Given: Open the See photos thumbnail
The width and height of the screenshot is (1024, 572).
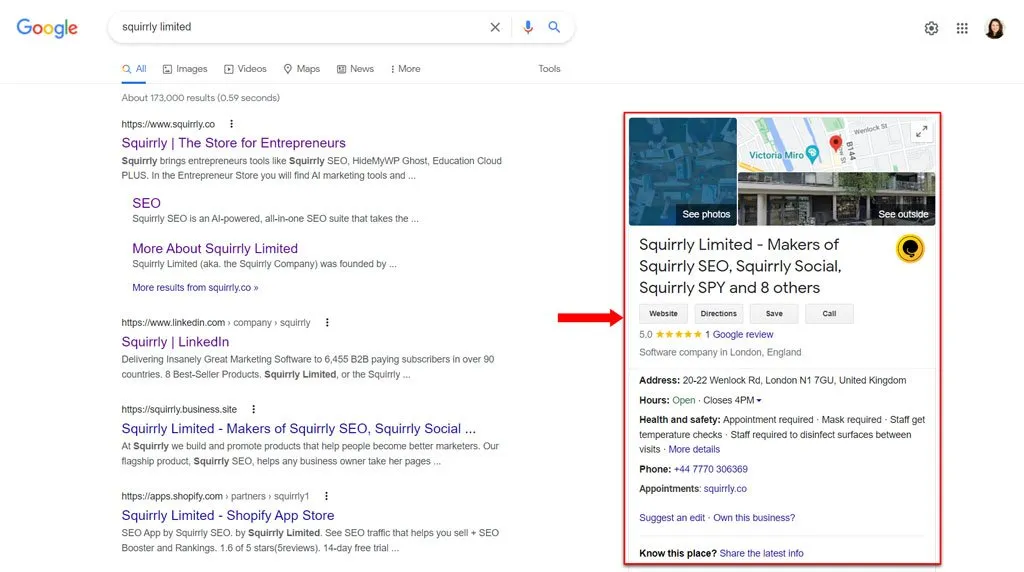Looking at the screenshot, I should (x=683, y=172).
